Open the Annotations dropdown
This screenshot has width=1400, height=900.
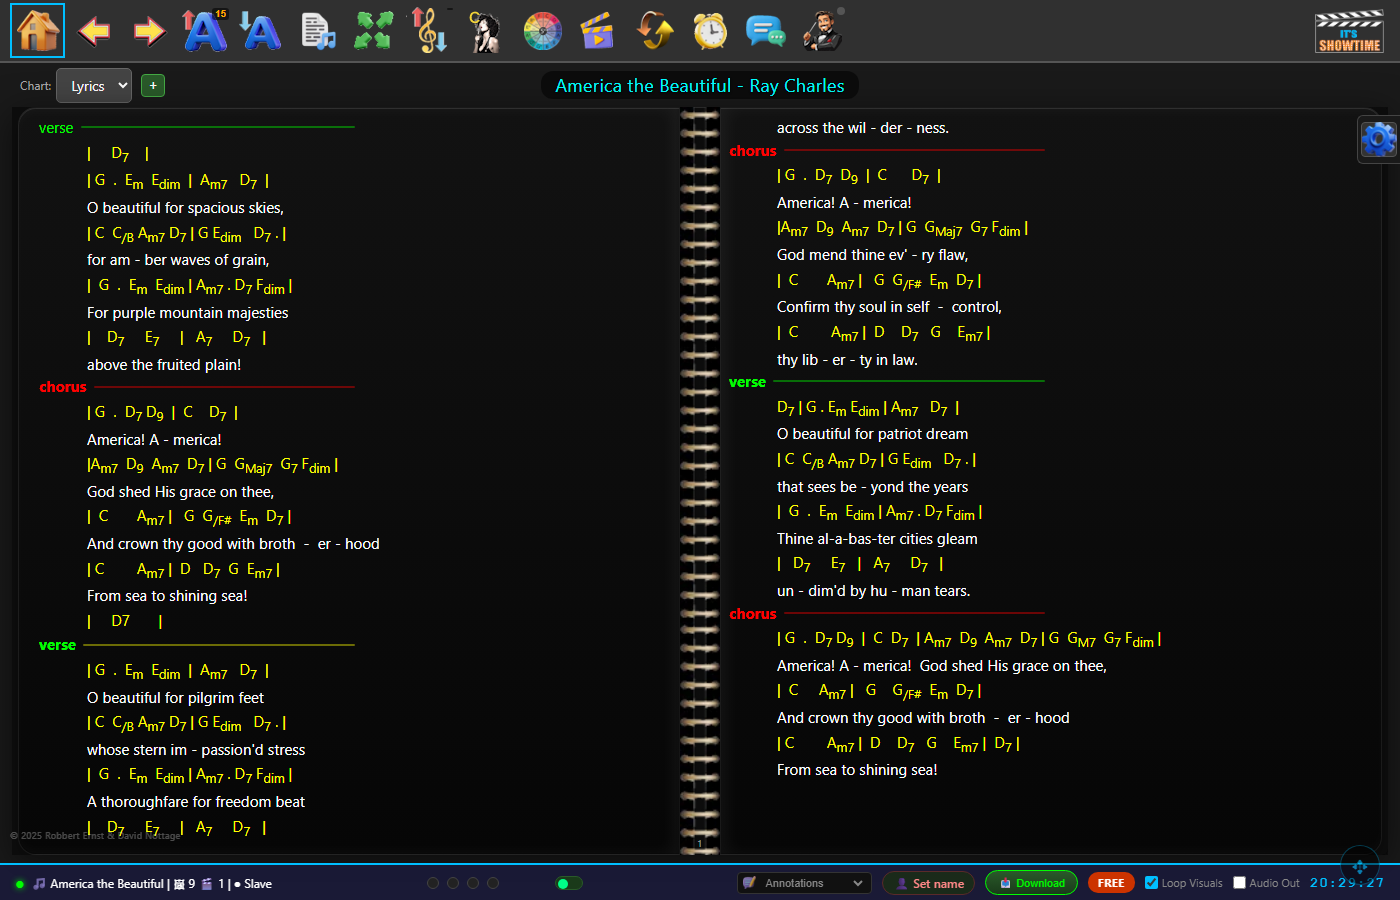point(802,883)
